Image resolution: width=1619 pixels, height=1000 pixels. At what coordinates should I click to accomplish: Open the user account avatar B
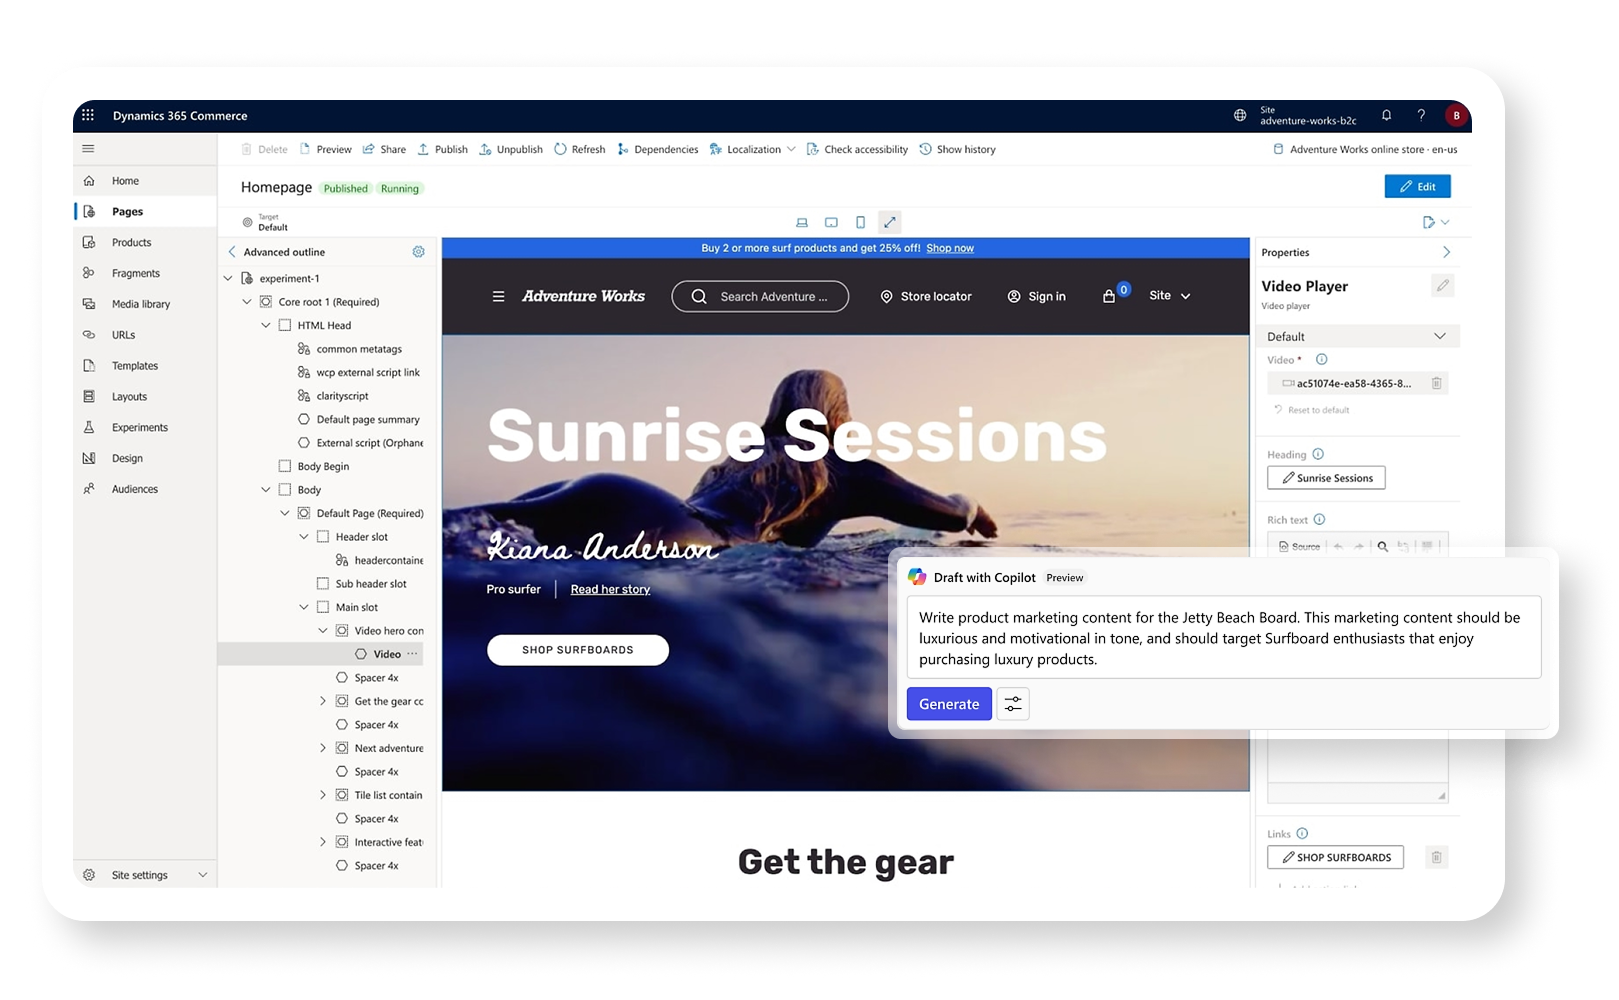pos(1456,115)
